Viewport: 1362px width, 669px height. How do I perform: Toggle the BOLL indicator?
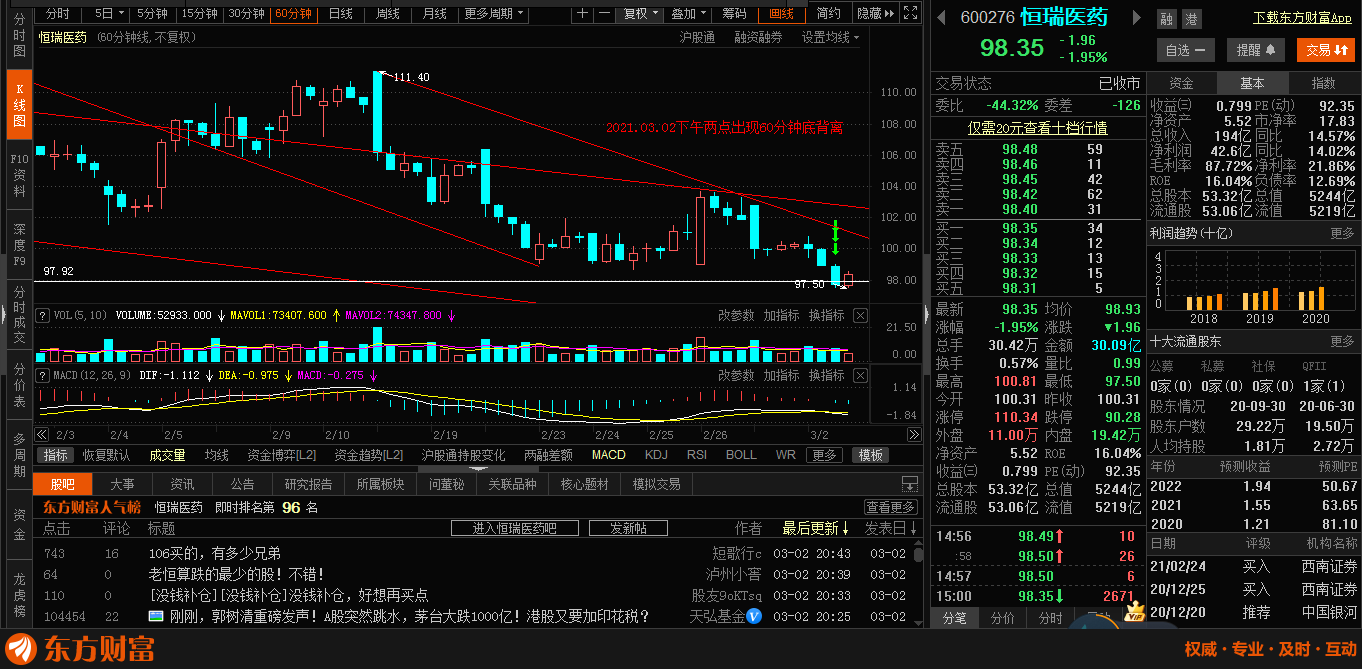point(741,455)
